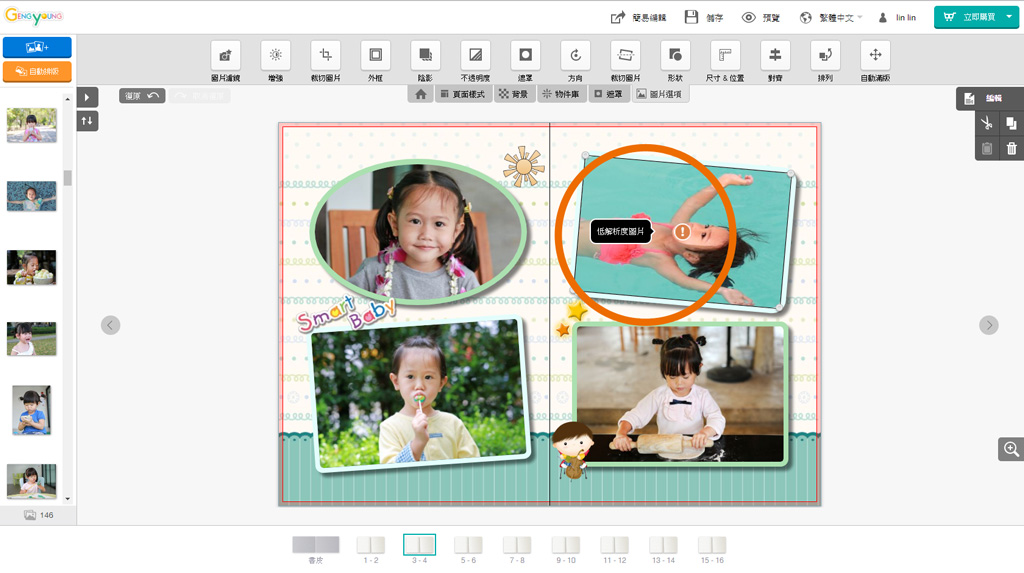Open the 編輯 edit panel on the right
1024x573 pixels.
tap(990, 98)
